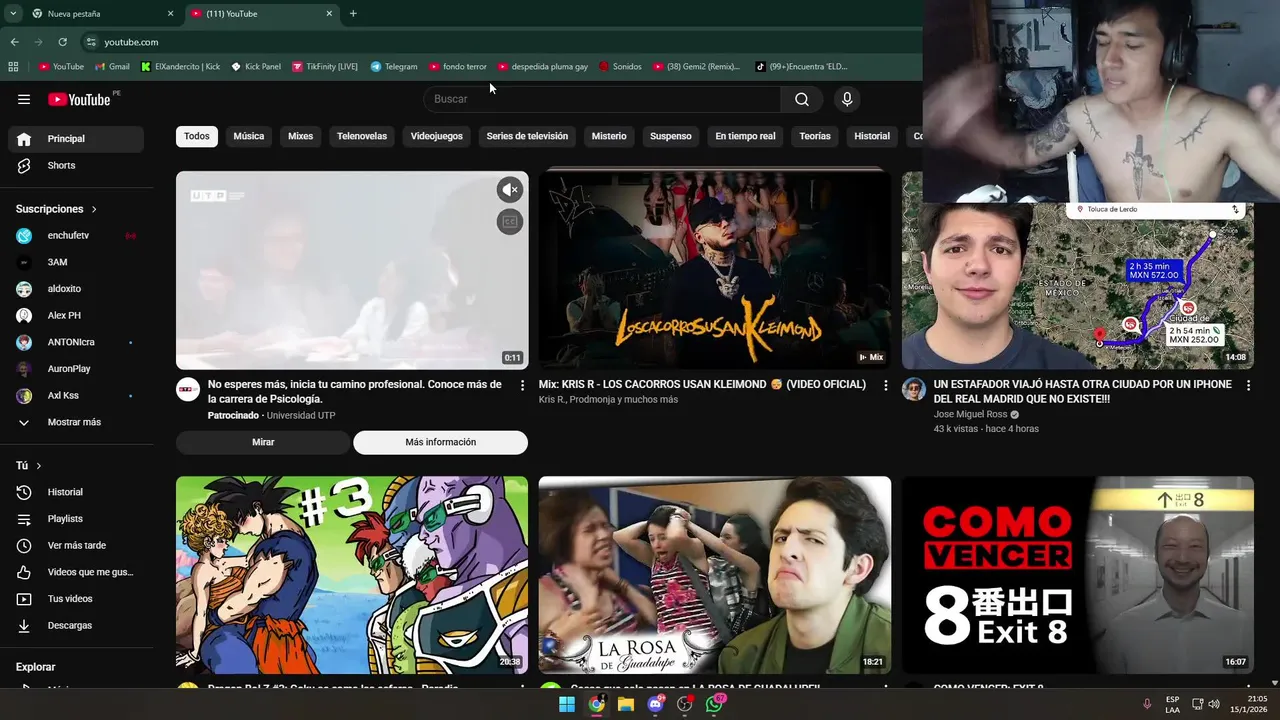Open Videos que me gustan list
This screenshot has height=720, width=1280.
[x=76, y=572]
